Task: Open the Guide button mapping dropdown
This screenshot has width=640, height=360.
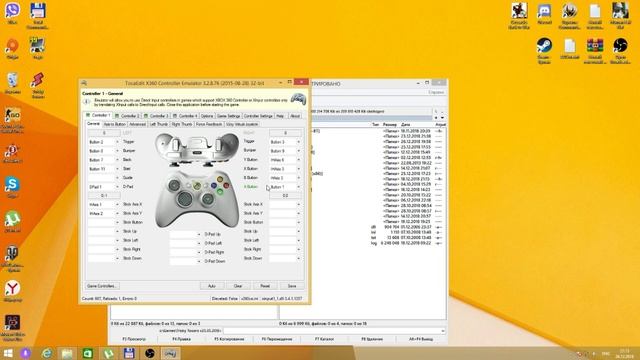Action: pyautogui.click(x=118, y=178)
